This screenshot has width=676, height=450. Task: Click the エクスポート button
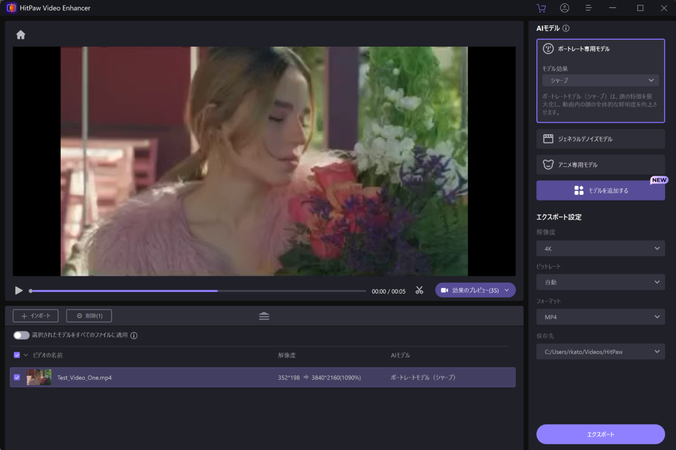point(600,434)
